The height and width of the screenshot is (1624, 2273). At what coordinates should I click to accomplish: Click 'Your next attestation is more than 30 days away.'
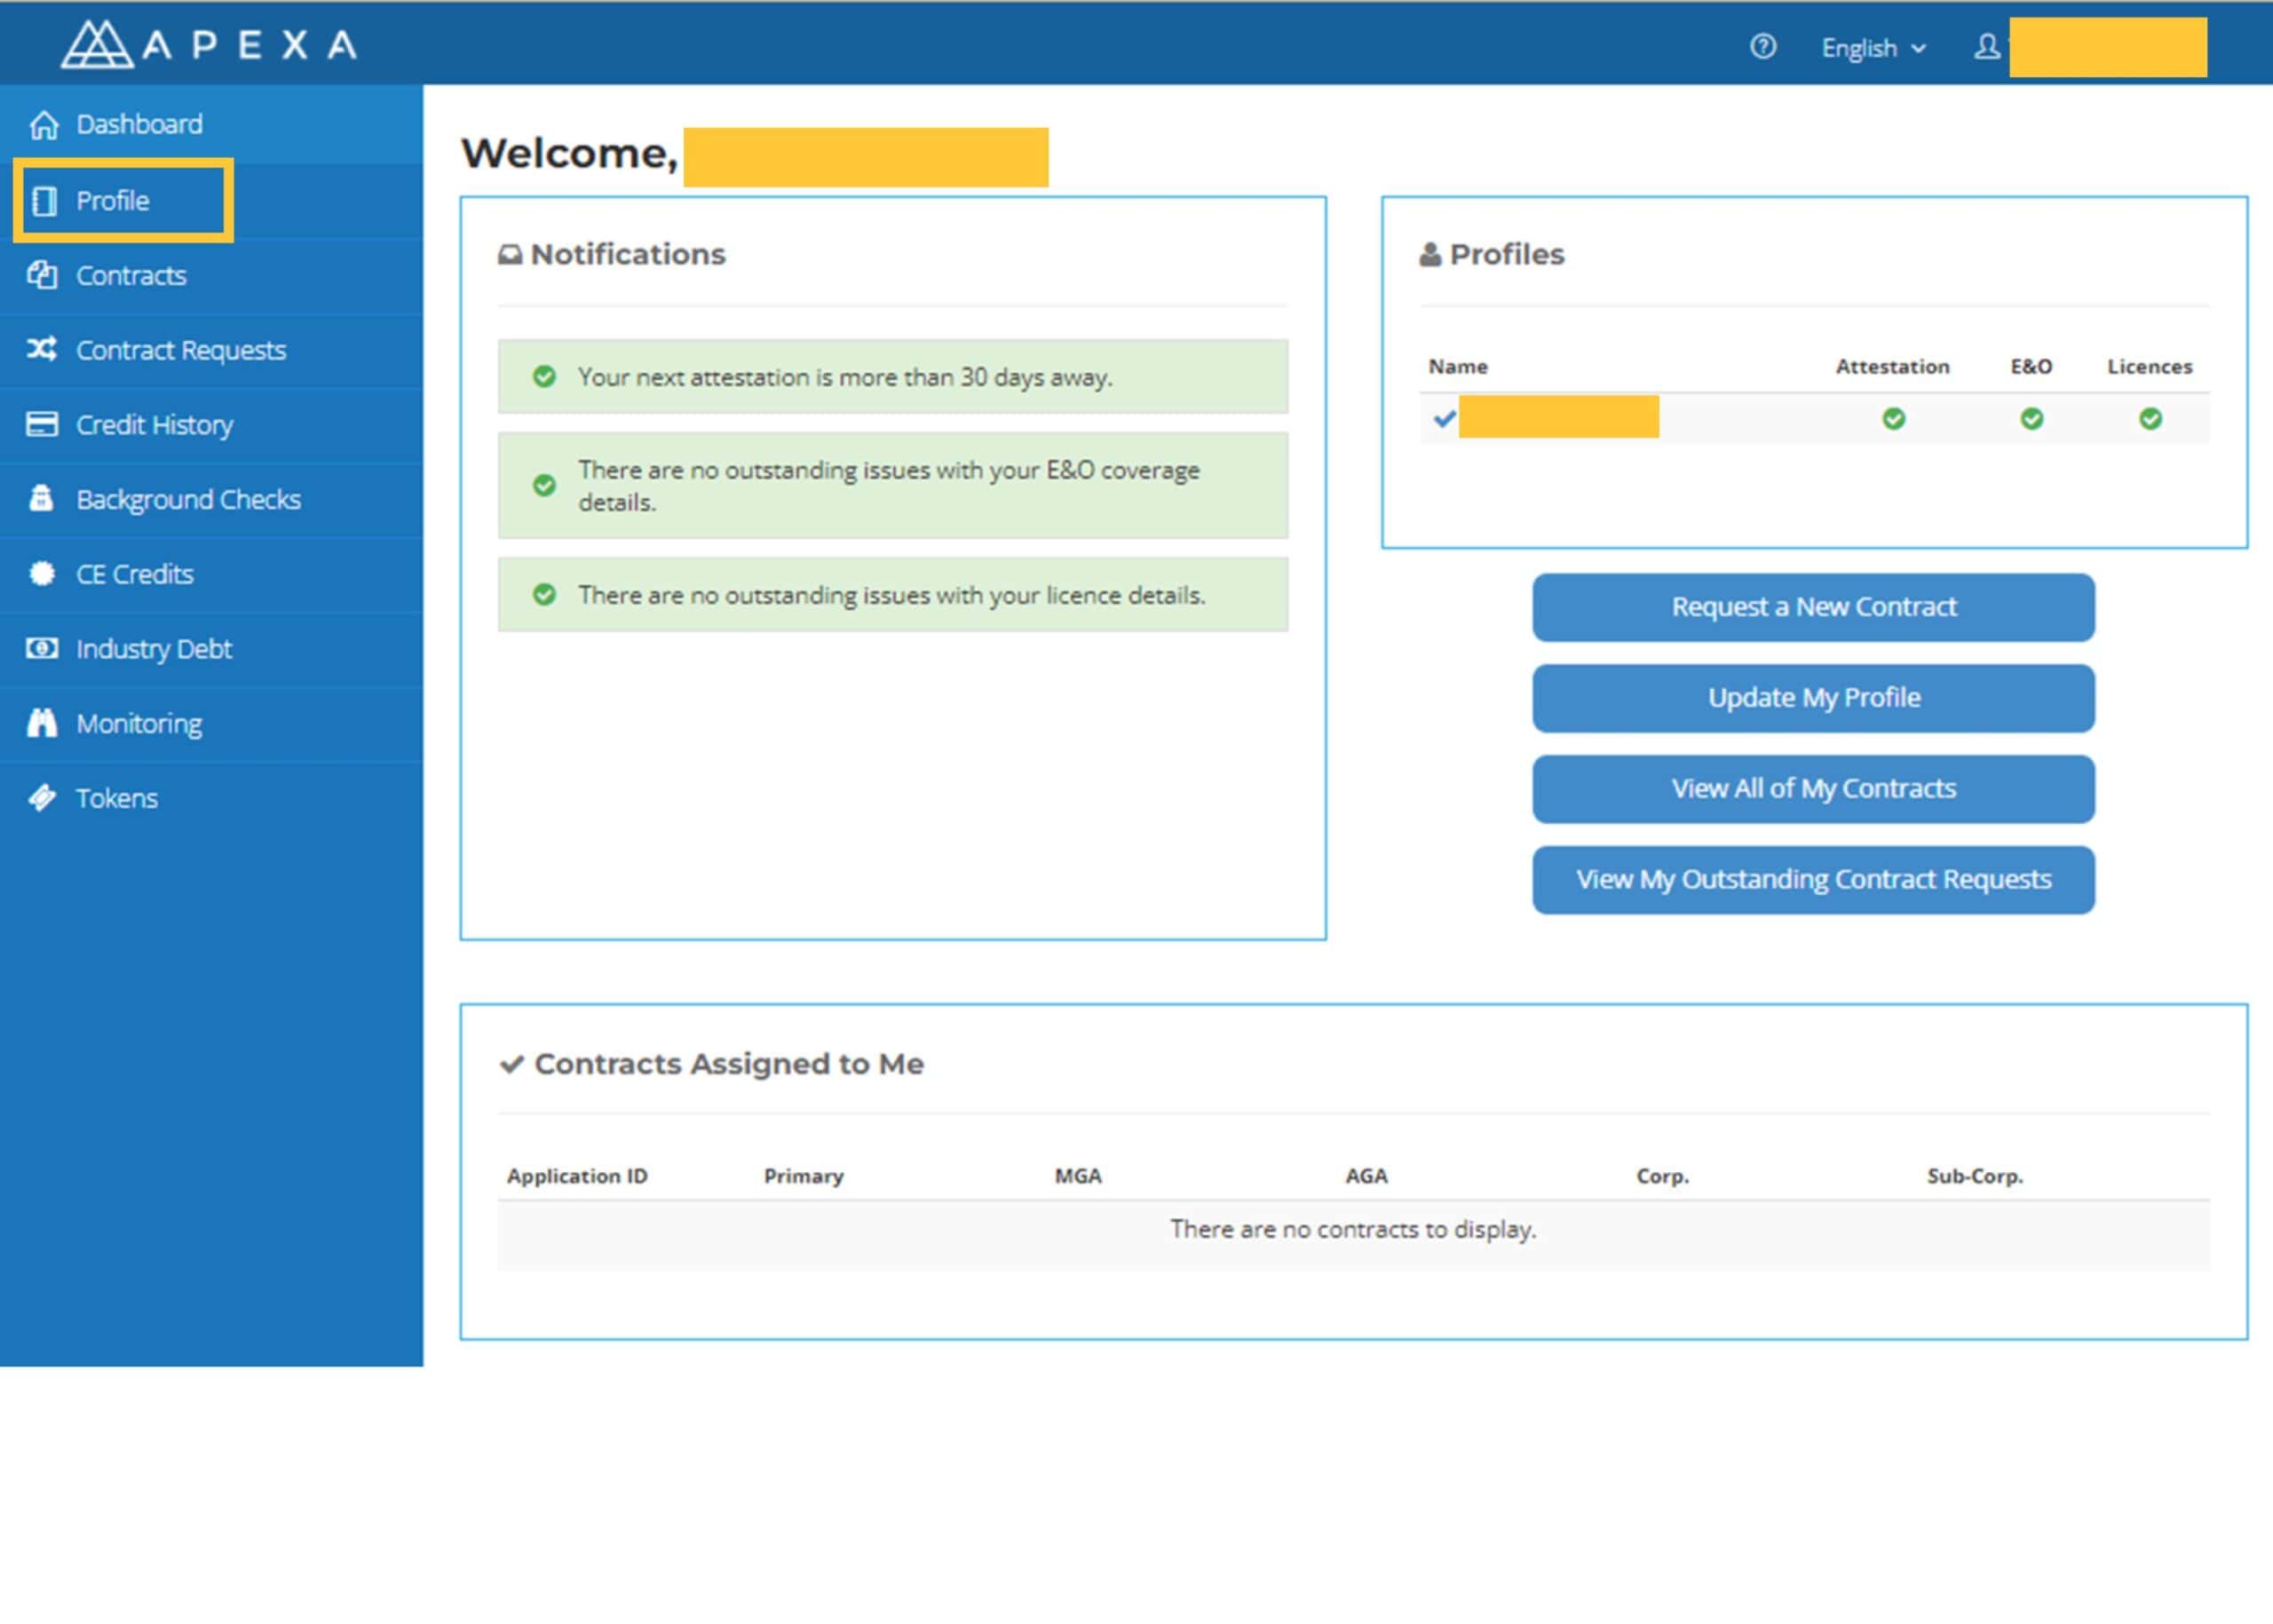click(845, 378)
